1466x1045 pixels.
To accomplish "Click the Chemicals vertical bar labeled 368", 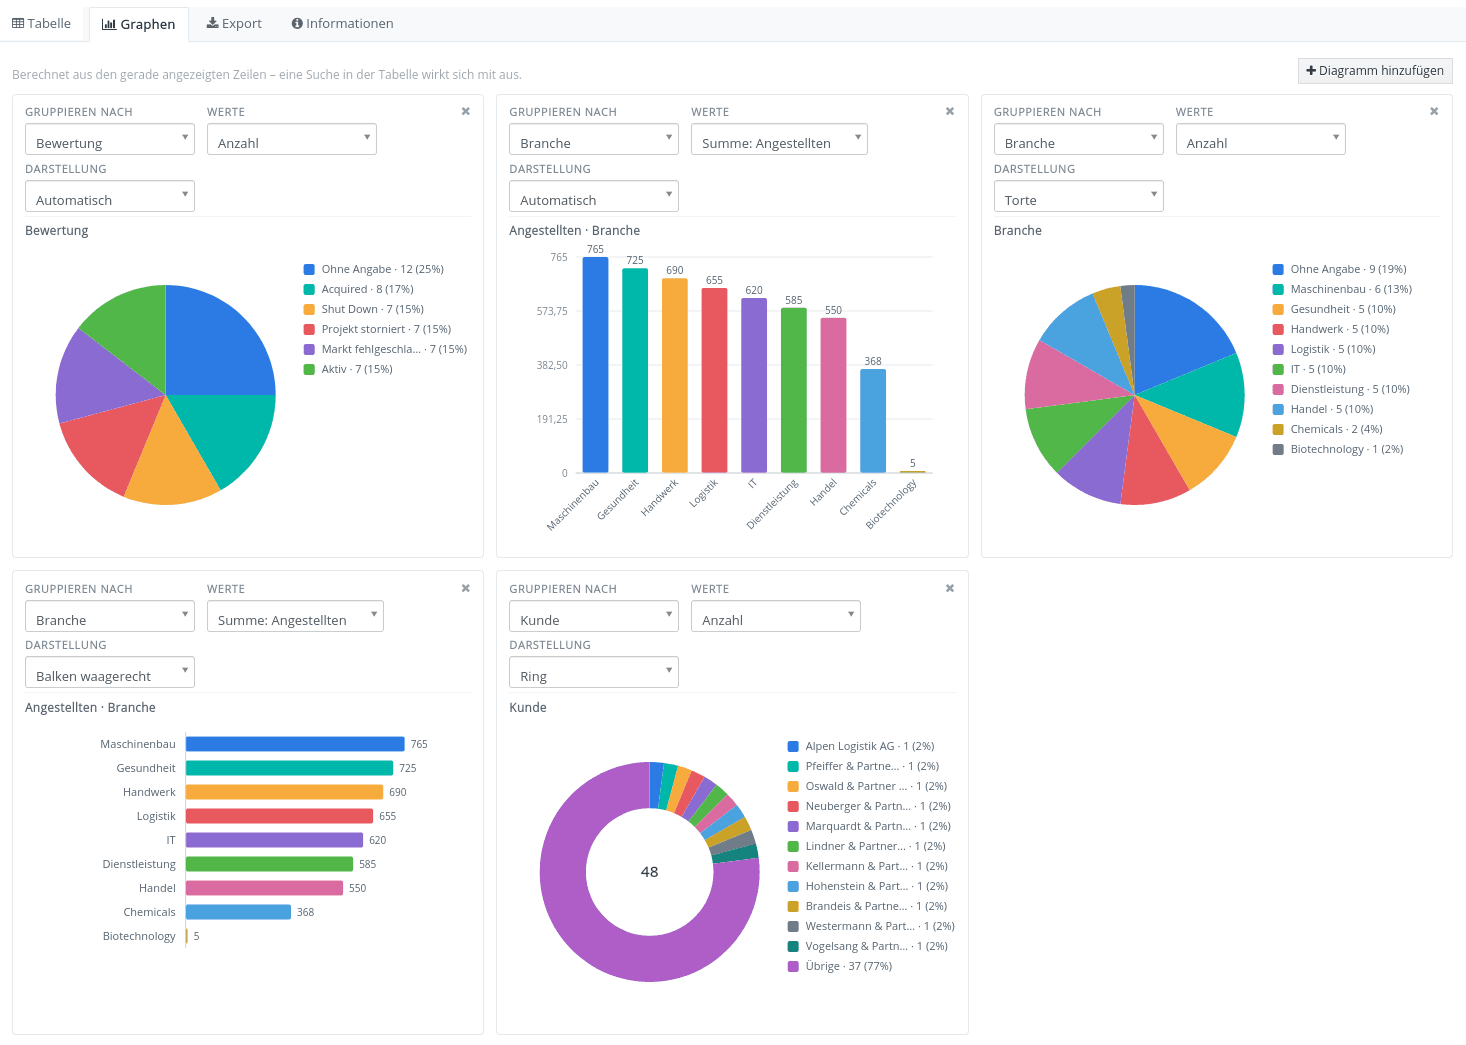I will pyautogui.click(x=873, y=420).
